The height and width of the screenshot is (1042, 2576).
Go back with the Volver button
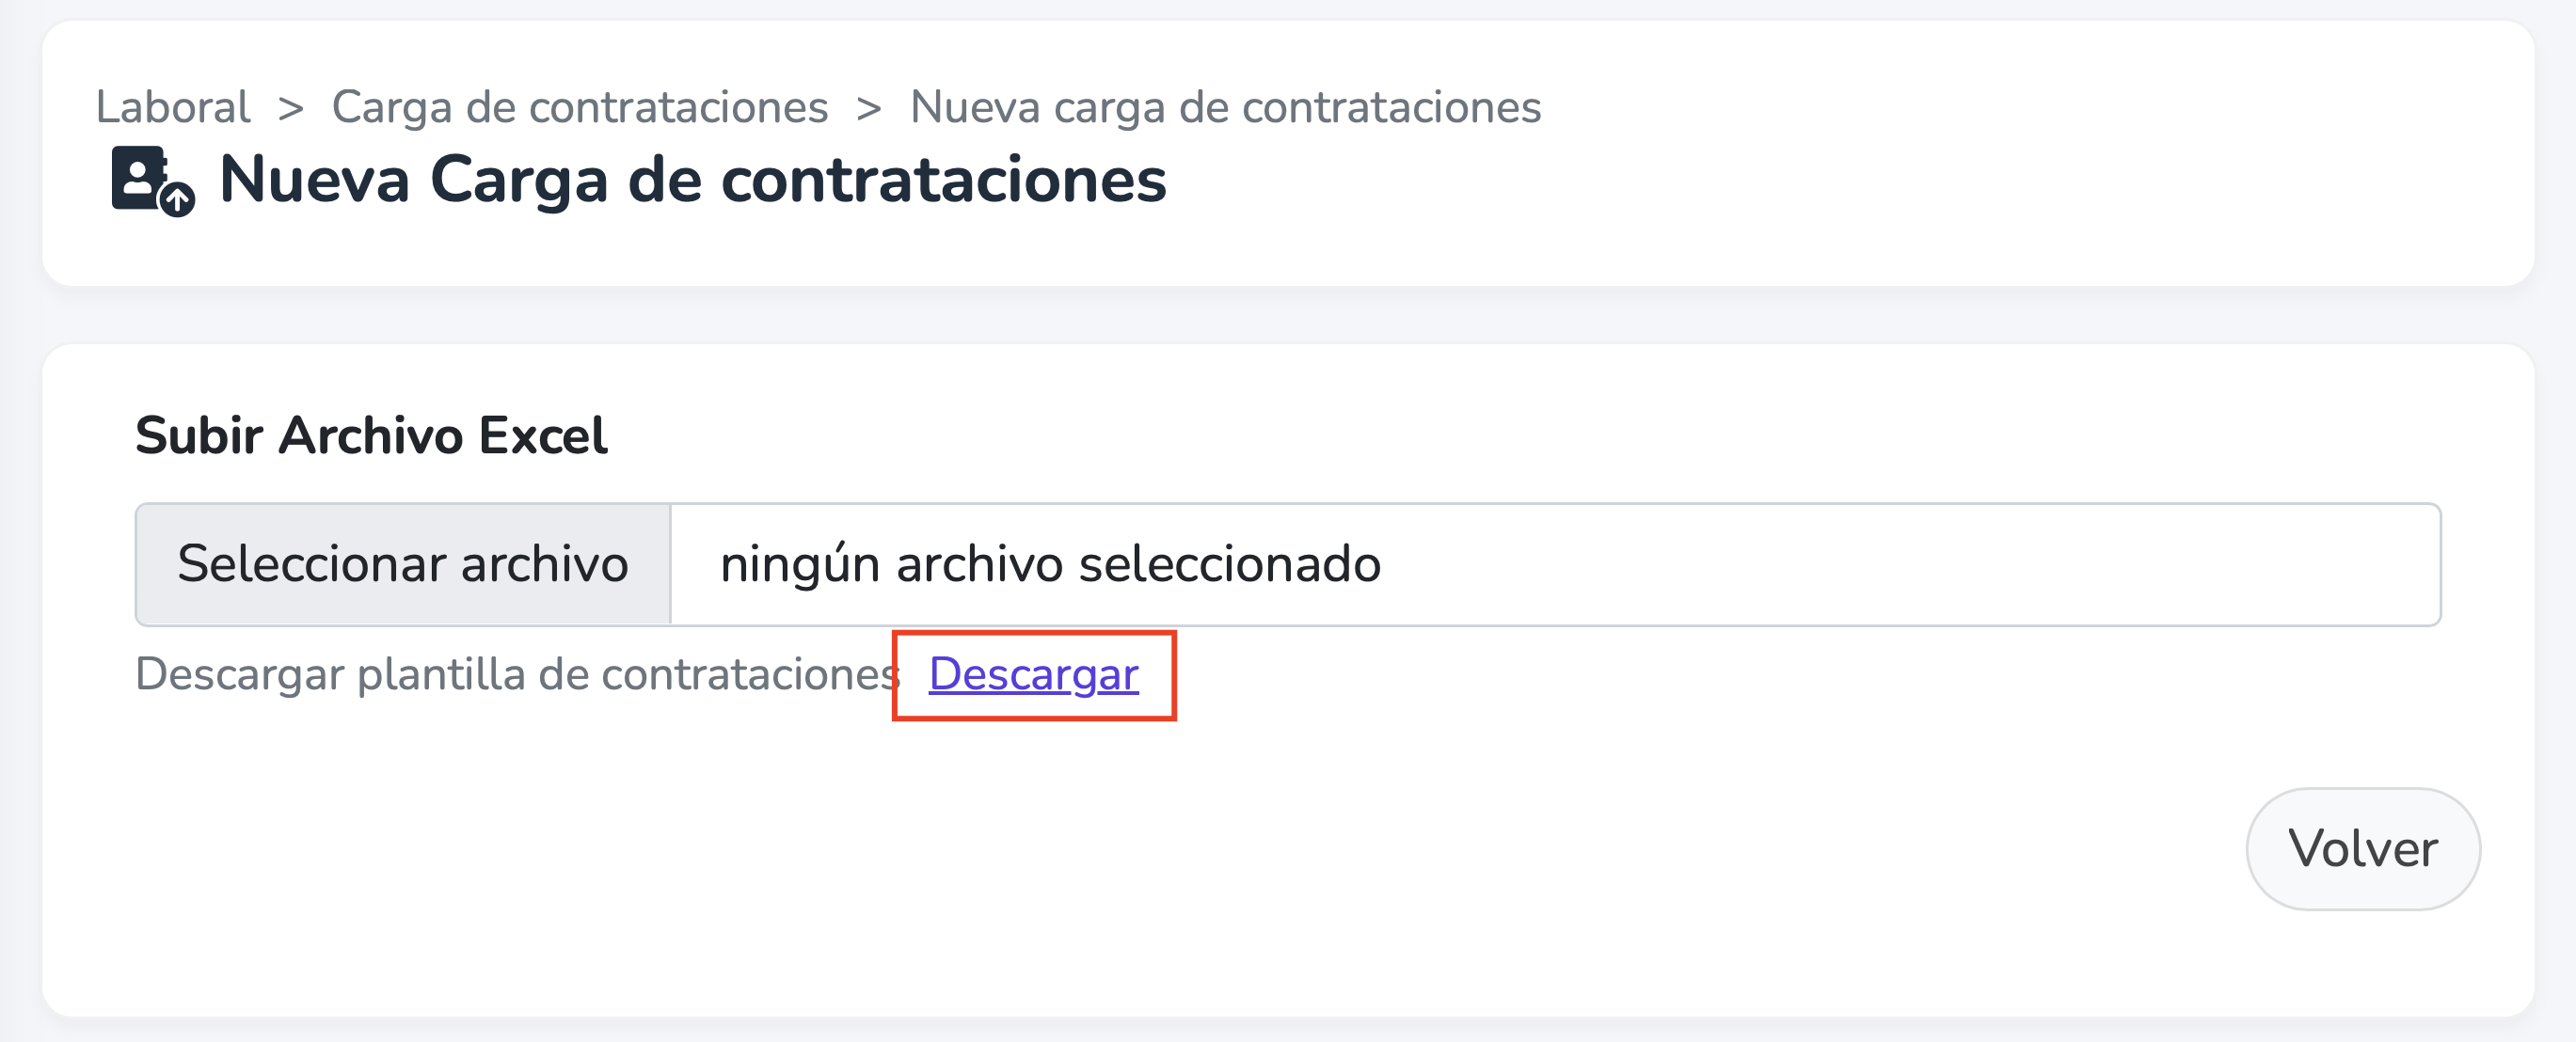2362,848
